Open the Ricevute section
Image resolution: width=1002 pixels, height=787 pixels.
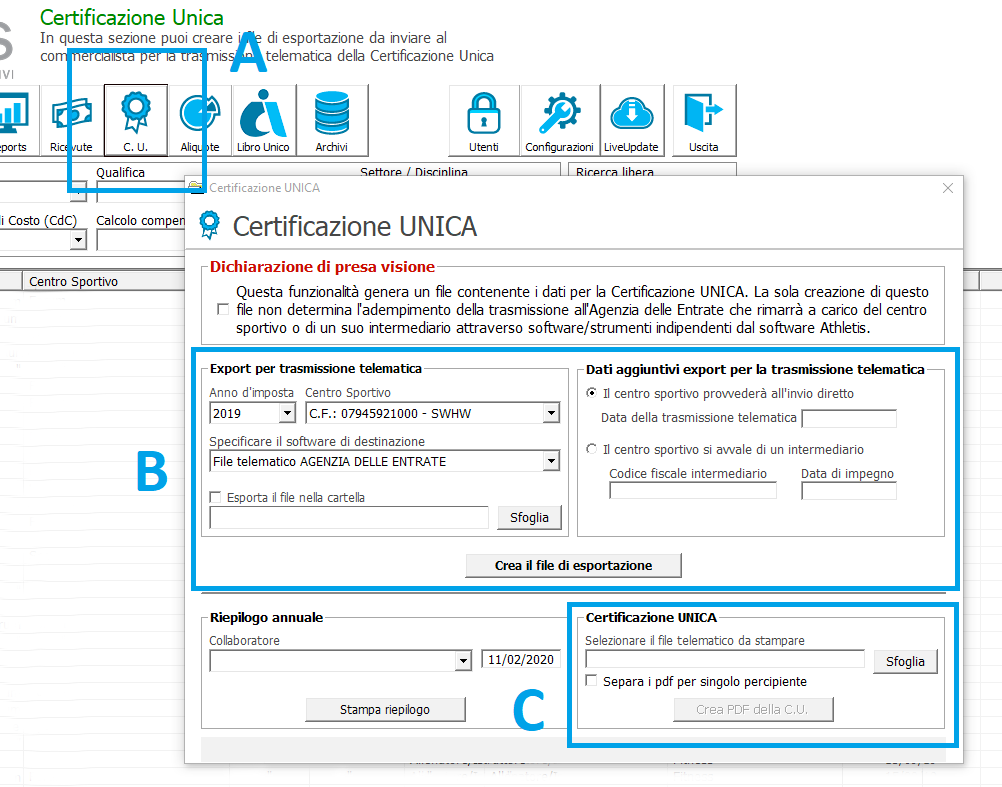click(x=71, y=120)
